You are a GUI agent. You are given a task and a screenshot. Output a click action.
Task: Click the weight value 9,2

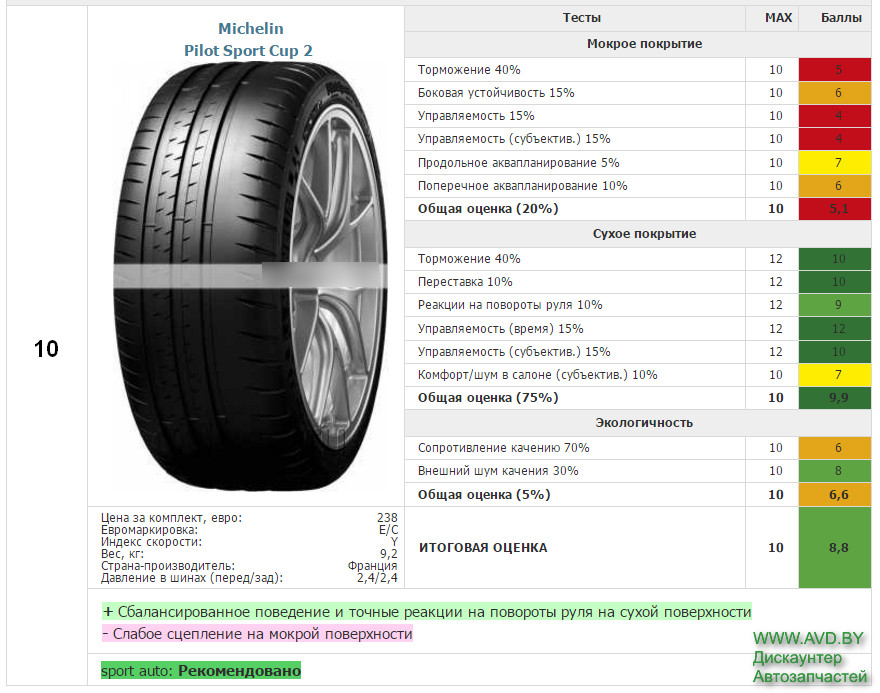click(388, 554)
